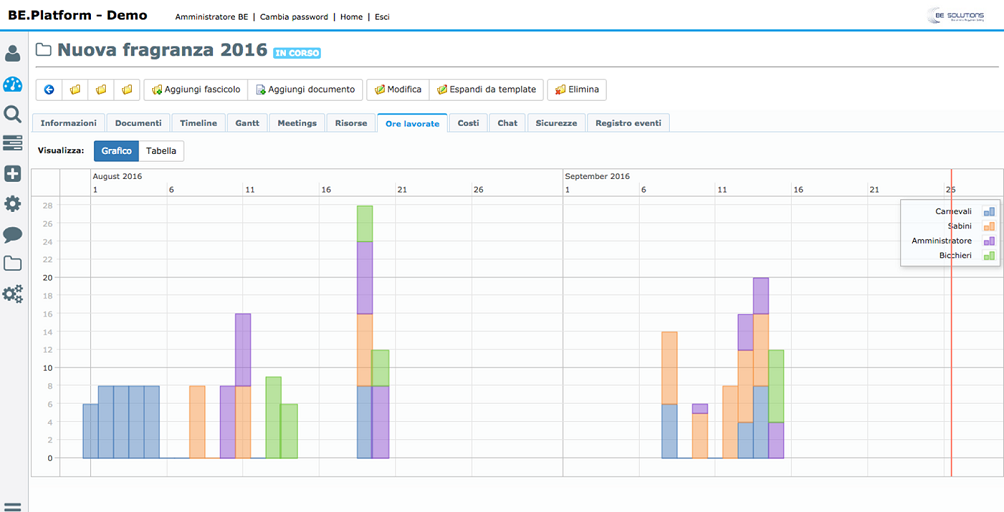Open the double gears configuration sidebar icon

[12, 294]
